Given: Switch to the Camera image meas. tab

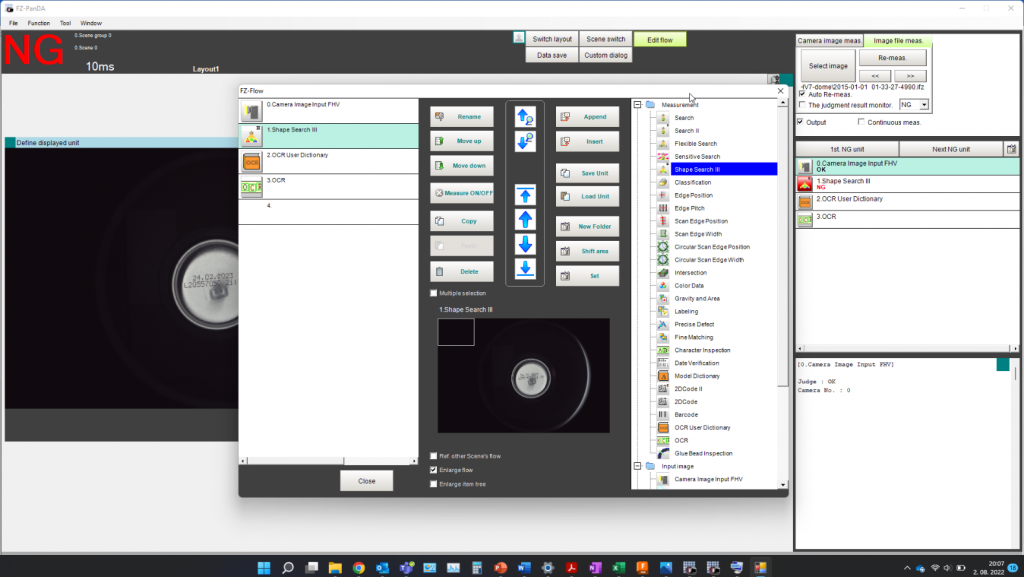Looking at the screenshot, I should (x=829, y=41).
